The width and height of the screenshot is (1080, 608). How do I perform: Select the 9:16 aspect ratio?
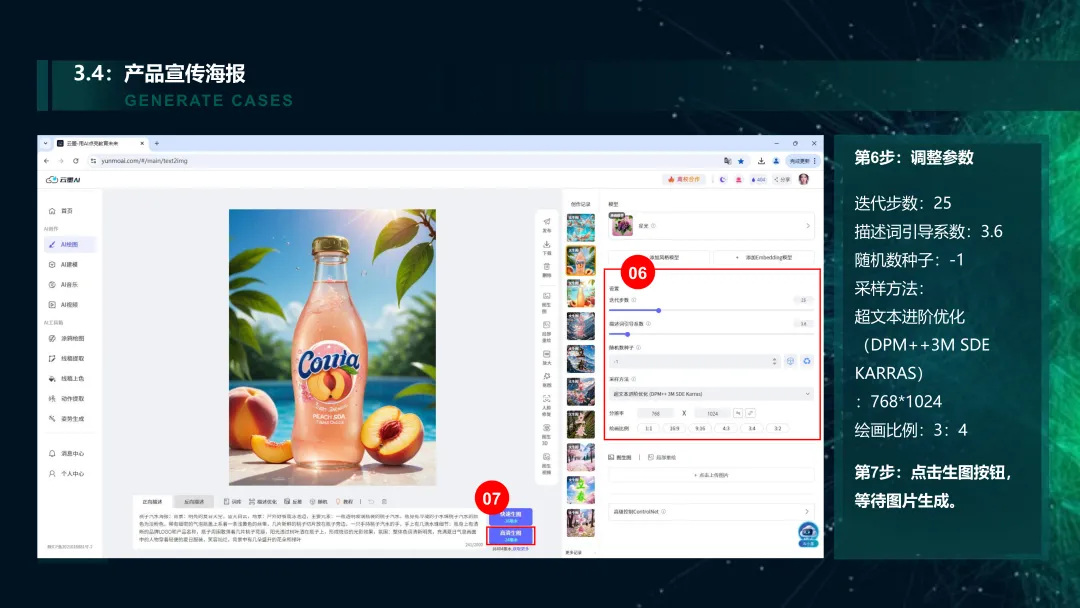click(x=700, y=428)
